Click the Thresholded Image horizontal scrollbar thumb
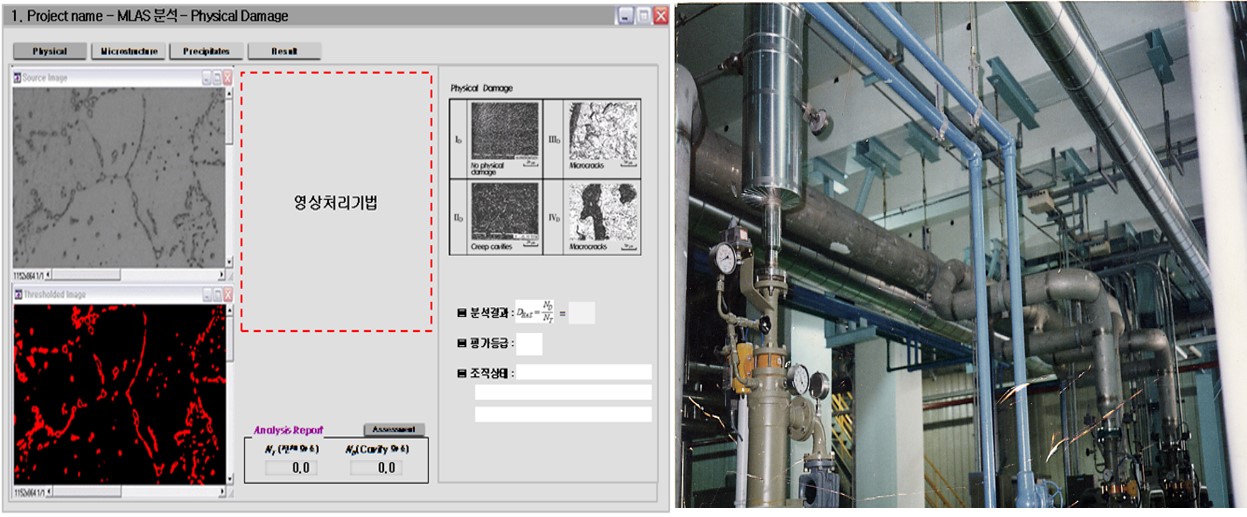Screen dimensions: 1247x517 [88, 491]
